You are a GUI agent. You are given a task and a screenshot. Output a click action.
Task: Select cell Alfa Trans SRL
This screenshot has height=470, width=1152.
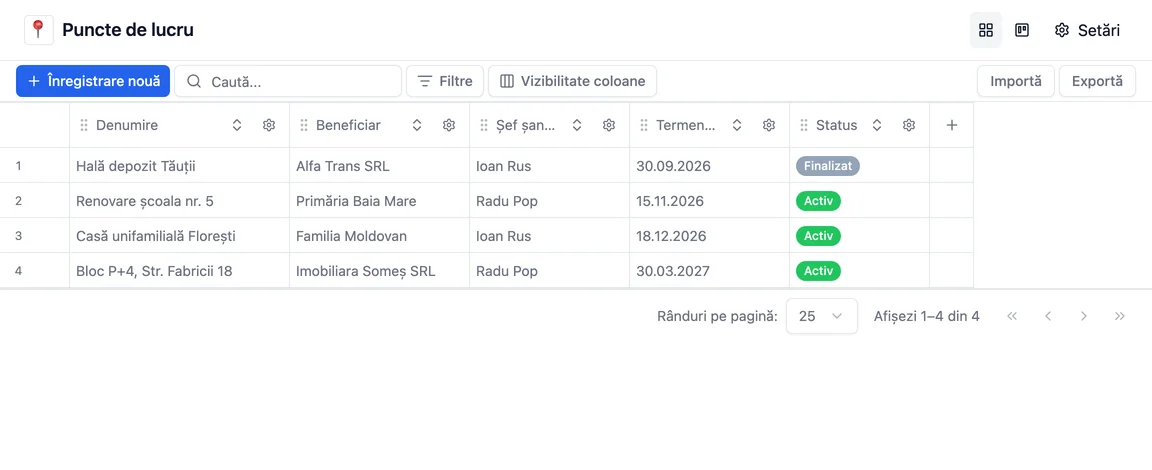[379, 166]
